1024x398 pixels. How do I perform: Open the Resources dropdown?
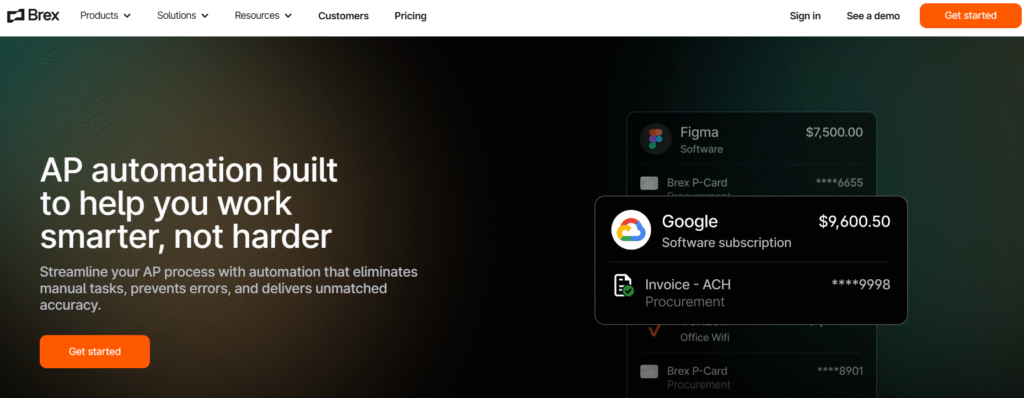(x=263, y=15)
